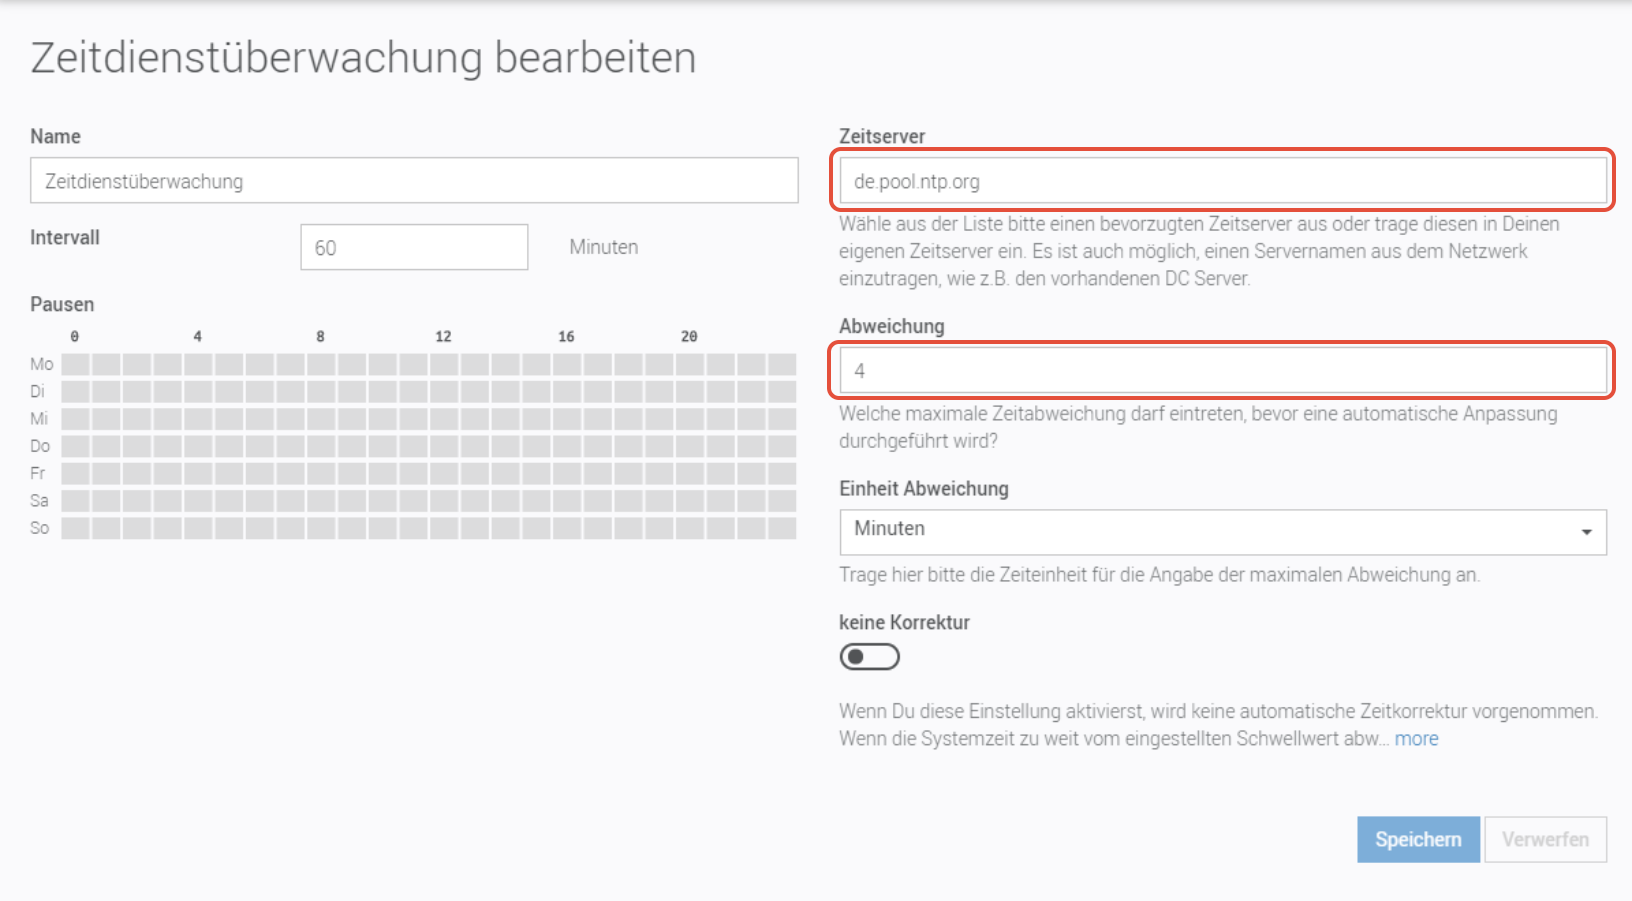Click the Sa row label in Pausen
1632x901 pixels.
click(x=39, y=500)
